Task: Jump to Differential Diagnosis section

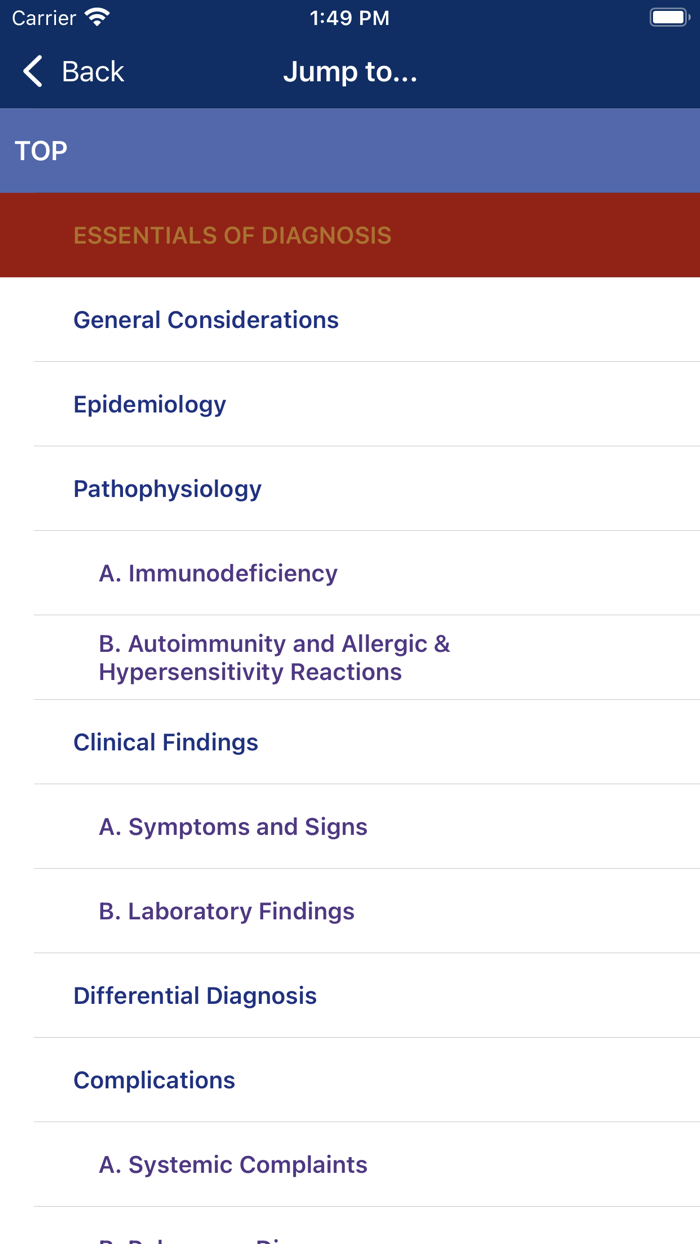Action: click(x=195, y=996)
